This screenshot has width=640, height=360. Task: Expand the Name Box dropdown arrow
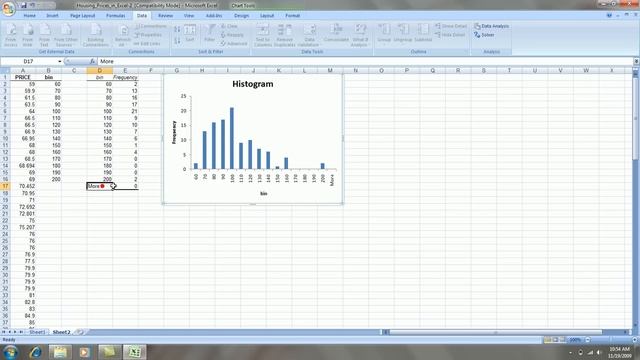point(60,61)
